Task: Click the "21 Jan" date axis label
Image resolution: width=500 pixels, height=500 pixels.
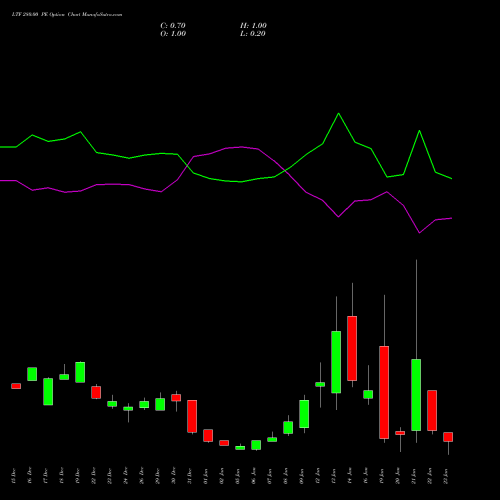Action: [413, 476]
